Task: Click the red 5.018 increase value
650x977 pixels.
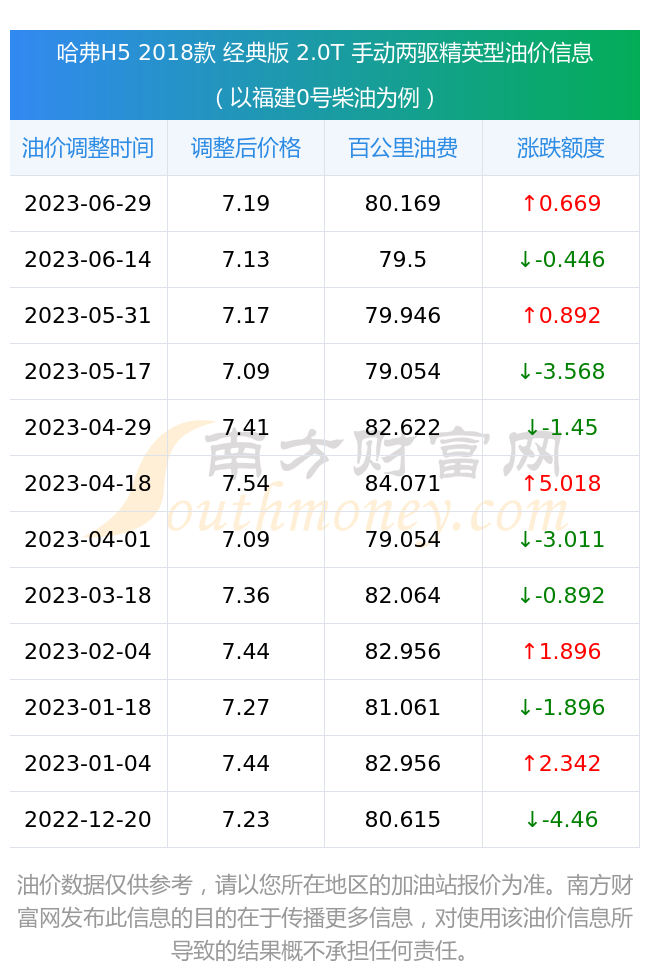Action: tap(561, 483)
